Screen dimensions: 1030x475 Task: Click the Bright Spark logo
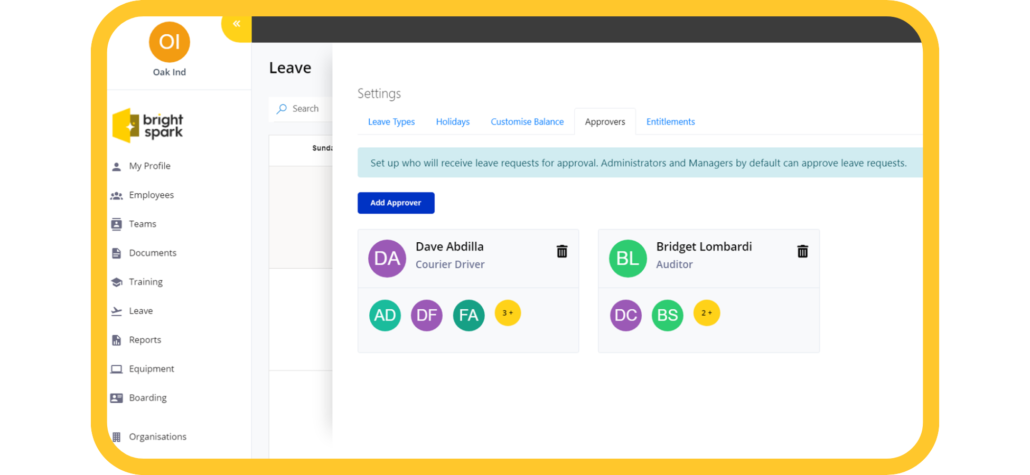click(148, 125)
